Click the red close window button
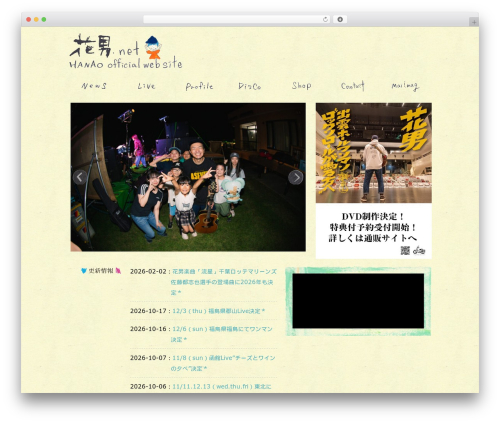Screen dimensions: 500x423 (29, 19)
